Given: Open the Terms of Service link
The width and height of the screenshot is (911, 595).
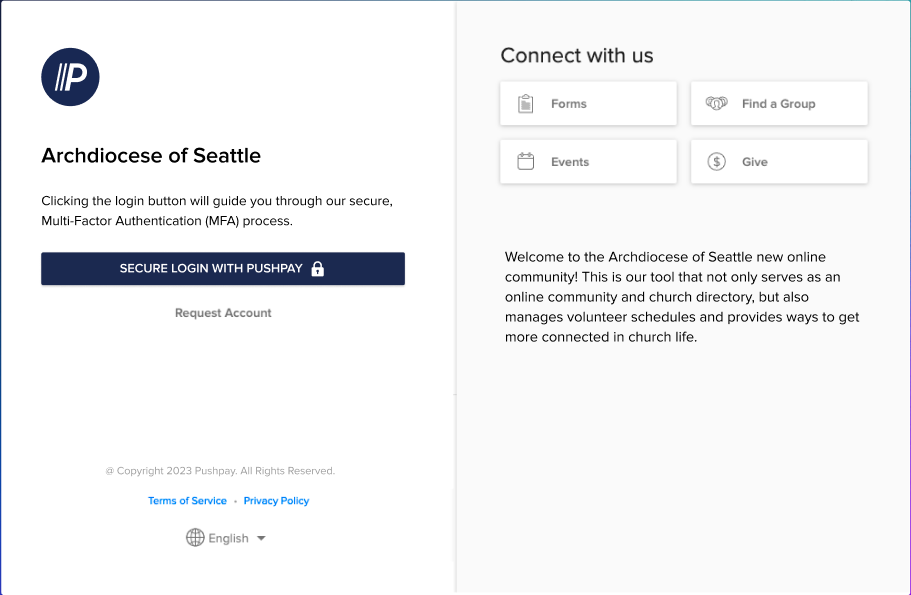Looking at the screenshot, I should [x=187, y=501].
